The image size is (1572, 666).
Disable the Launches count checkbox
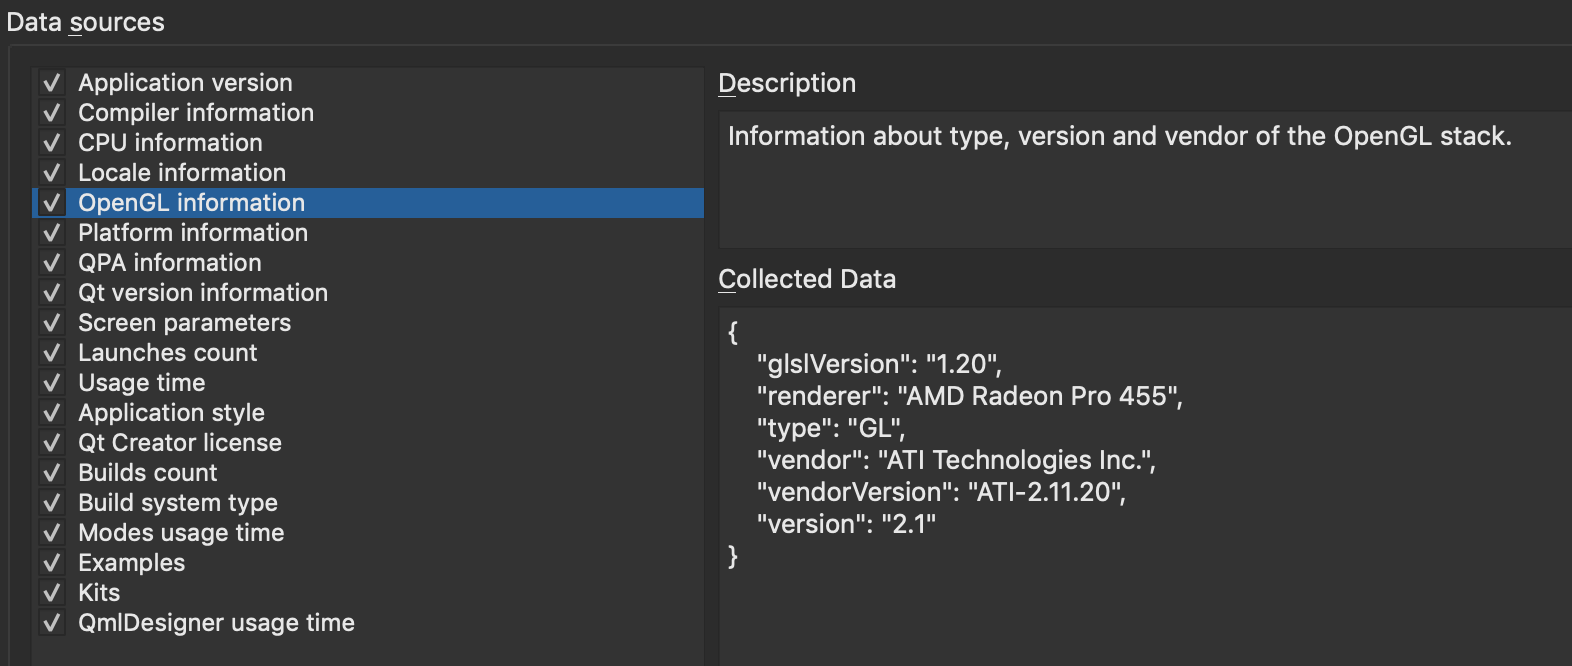[x=52, y=353]
